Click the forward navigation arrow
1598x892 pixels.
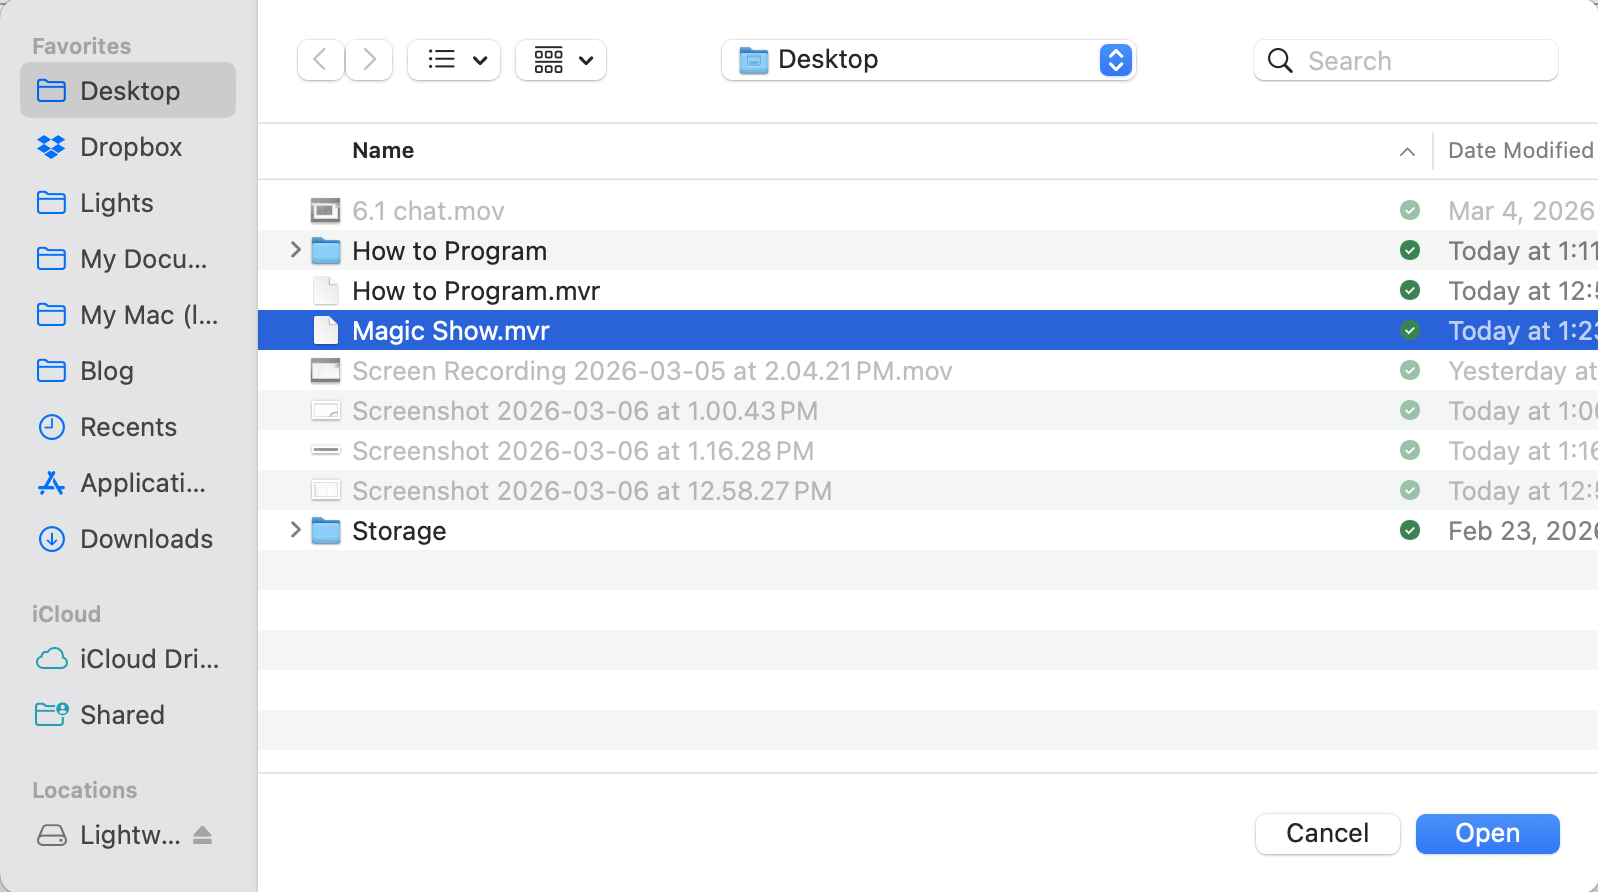pos(370,60)
